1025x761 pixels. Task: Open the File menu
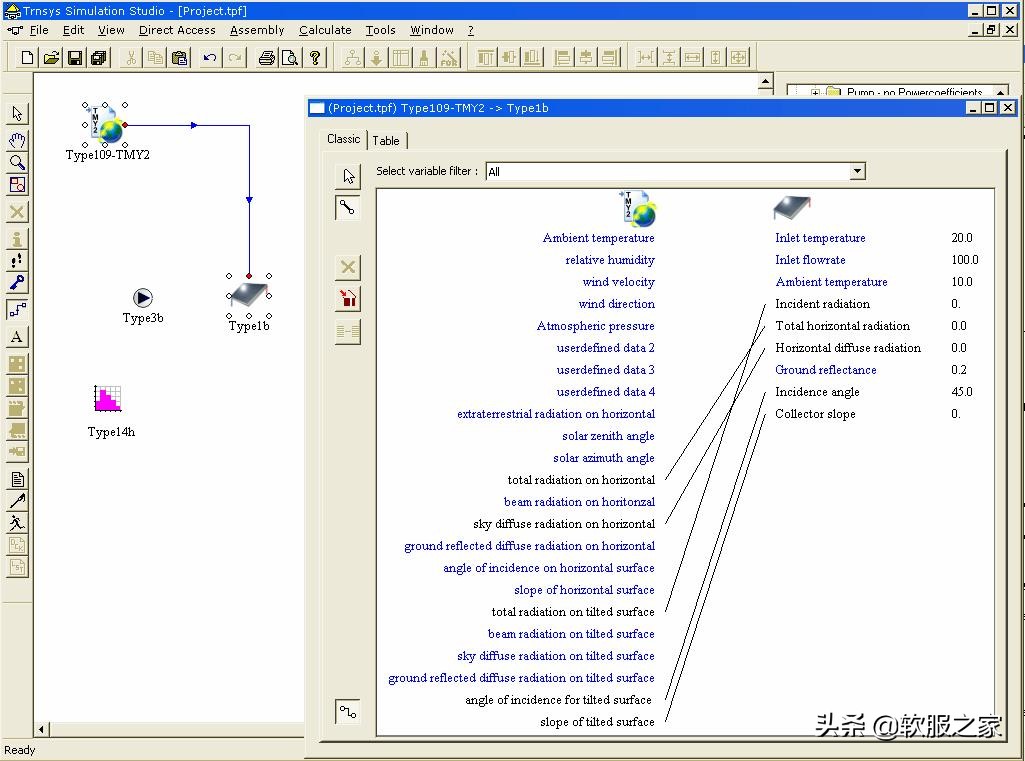tap(39, 30)
